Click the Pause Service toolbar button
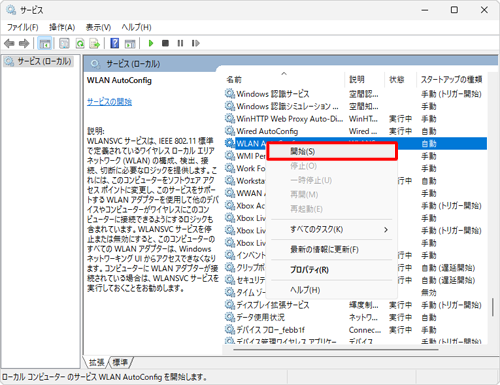Image resolution: width=500 pixels, height=385 pixels. pyautogui.click(x=180, y=43)
